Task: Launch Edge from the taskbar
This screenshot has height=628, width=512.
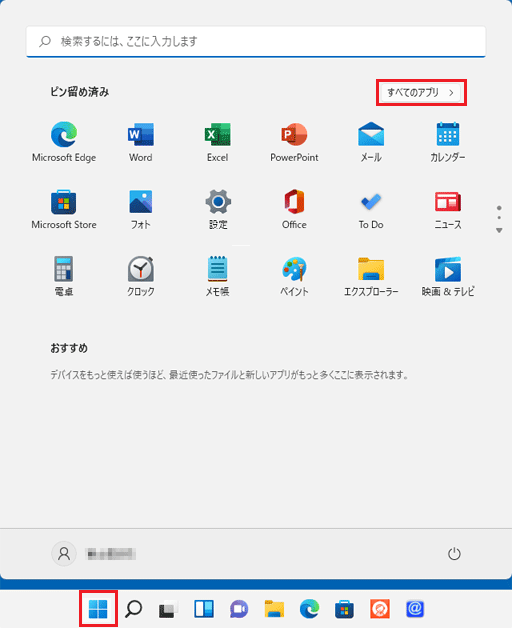Action: pyautogui.click(x=310, y=609)
